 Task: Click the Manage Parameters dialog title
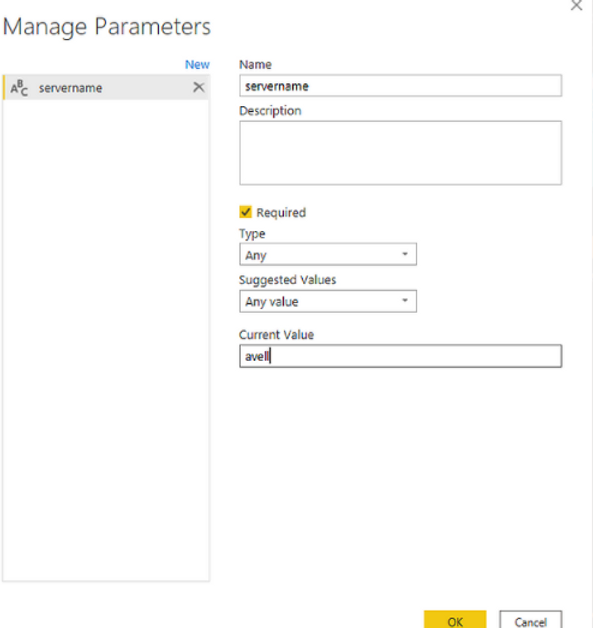(x=107, y=27)
